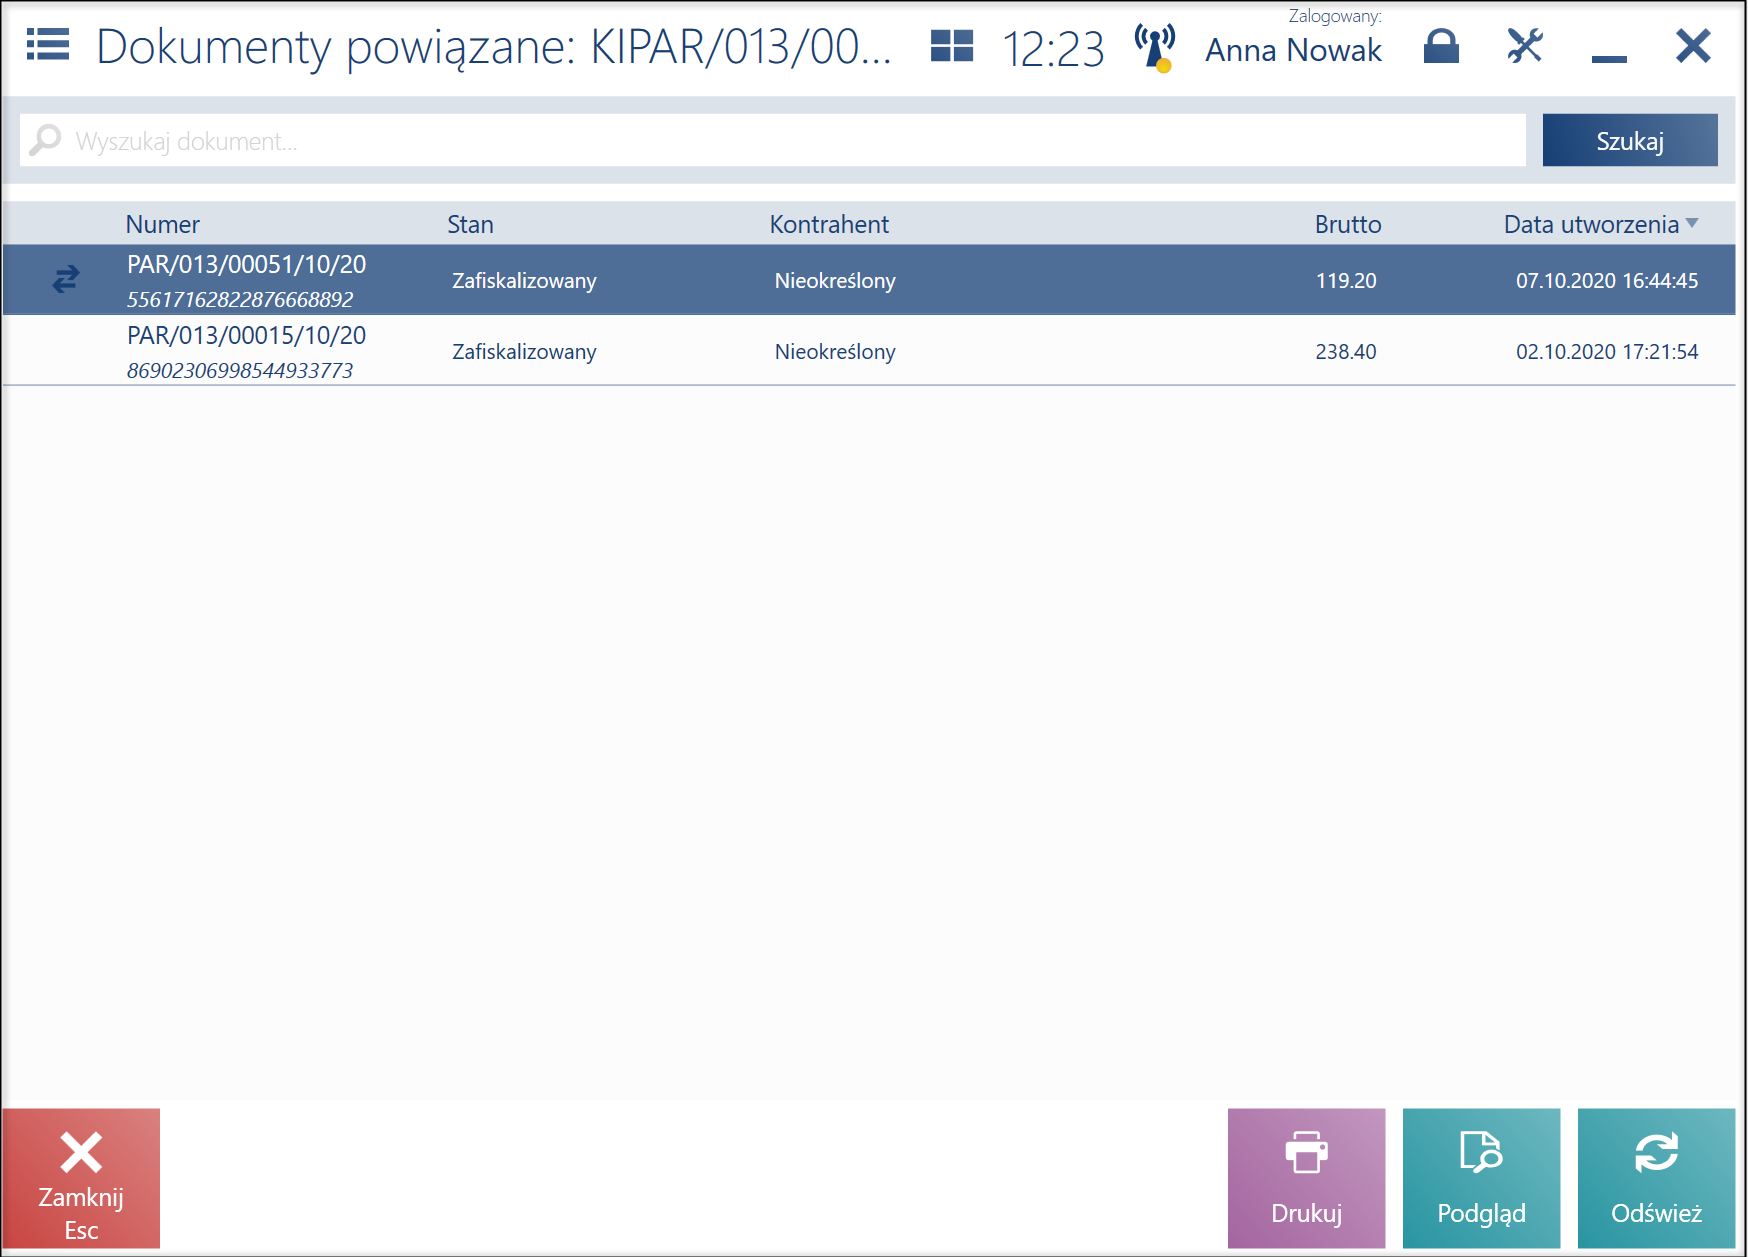The width and height of the screenshot is (1748, 1257).
Task: Click document code 55617162822876668892
Action: point(240,299)
